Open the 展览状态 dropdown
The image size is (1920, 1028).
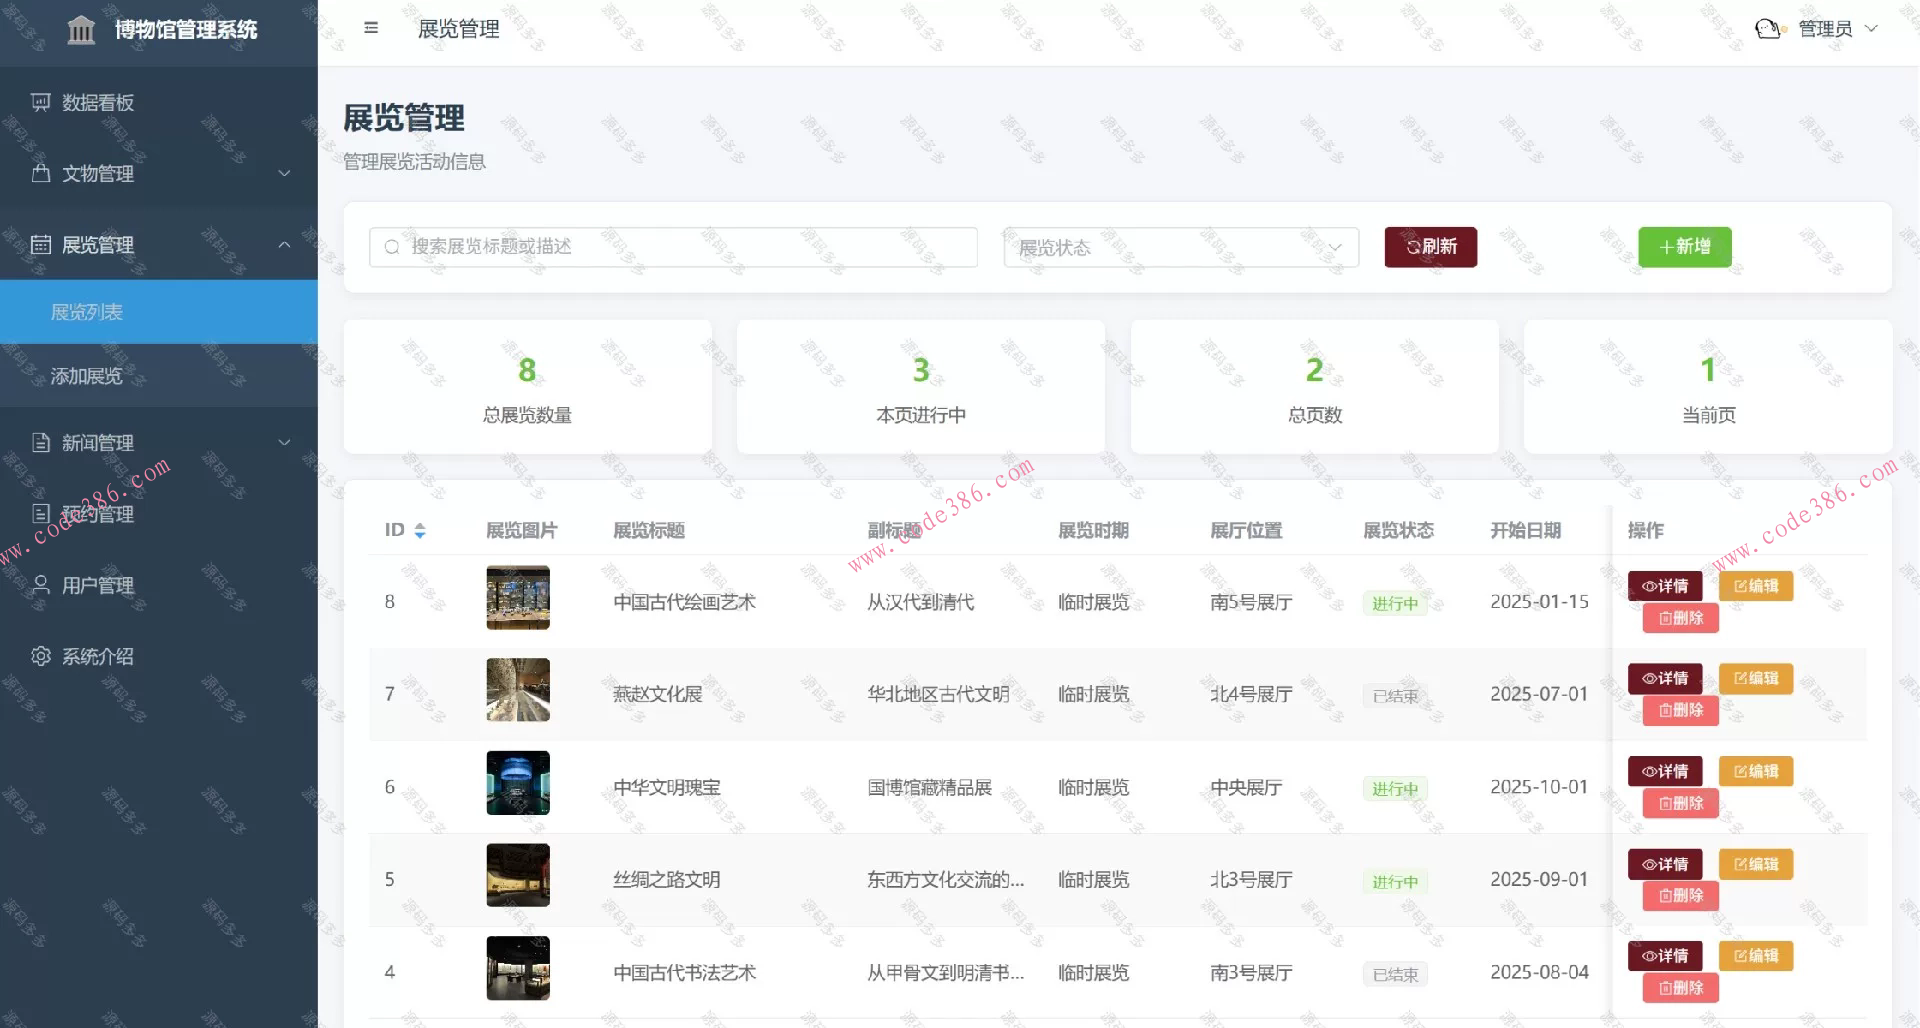coord(1180,247)
